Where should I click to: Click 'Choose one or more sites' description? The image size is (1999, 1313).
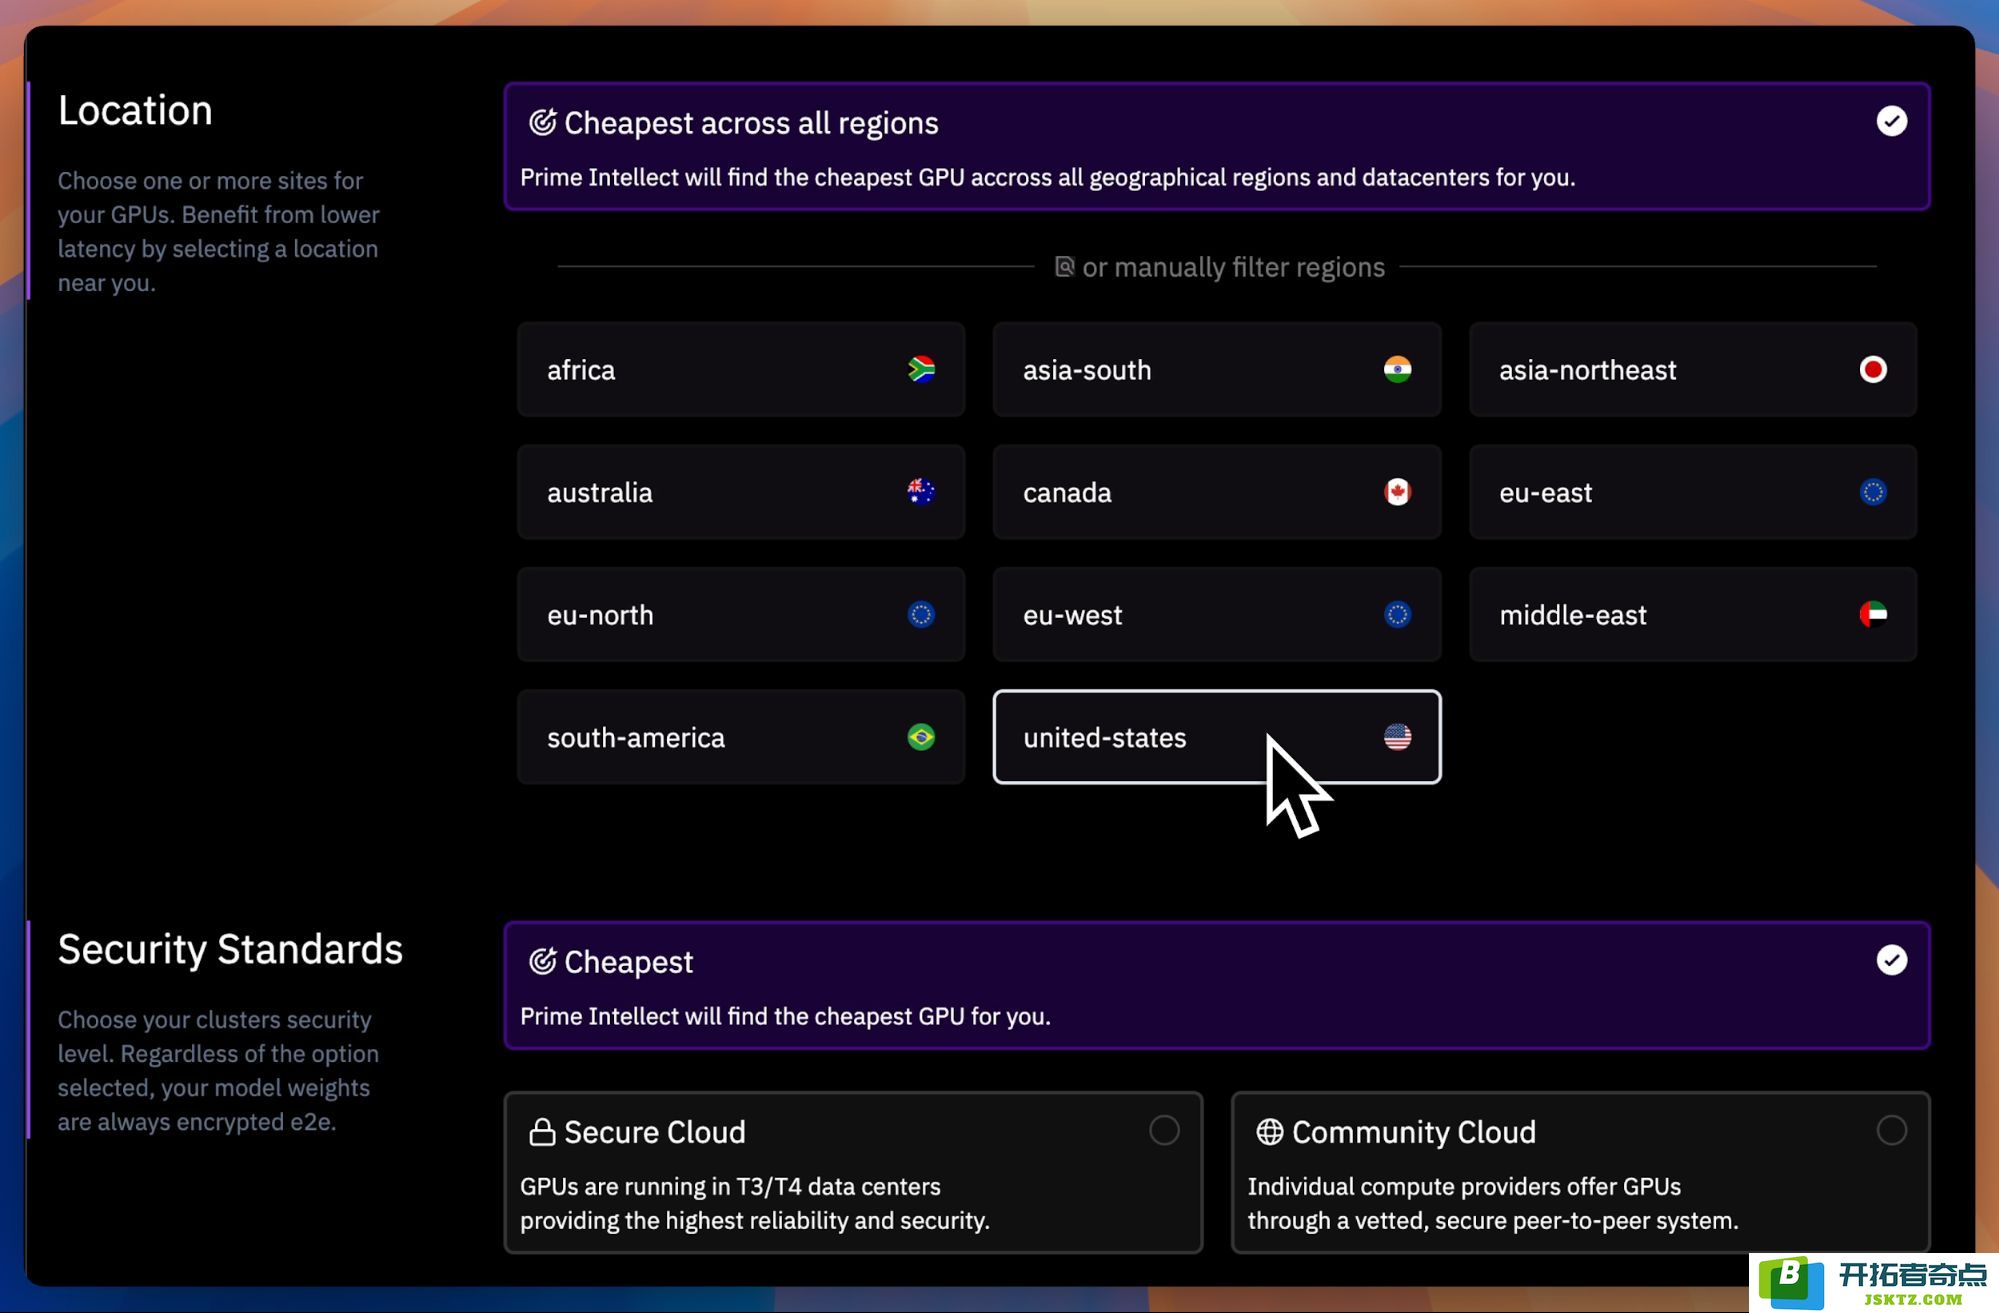(x=218, y=231)
